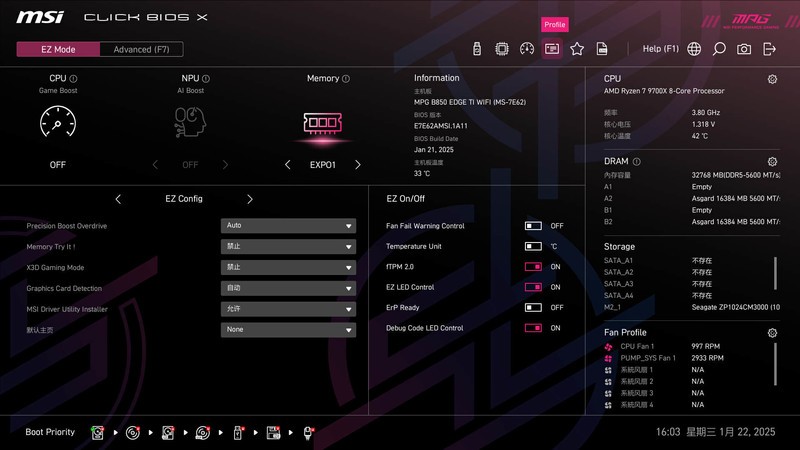Open Favorites with the star icon
800x450 pixels.
[577, 49]
